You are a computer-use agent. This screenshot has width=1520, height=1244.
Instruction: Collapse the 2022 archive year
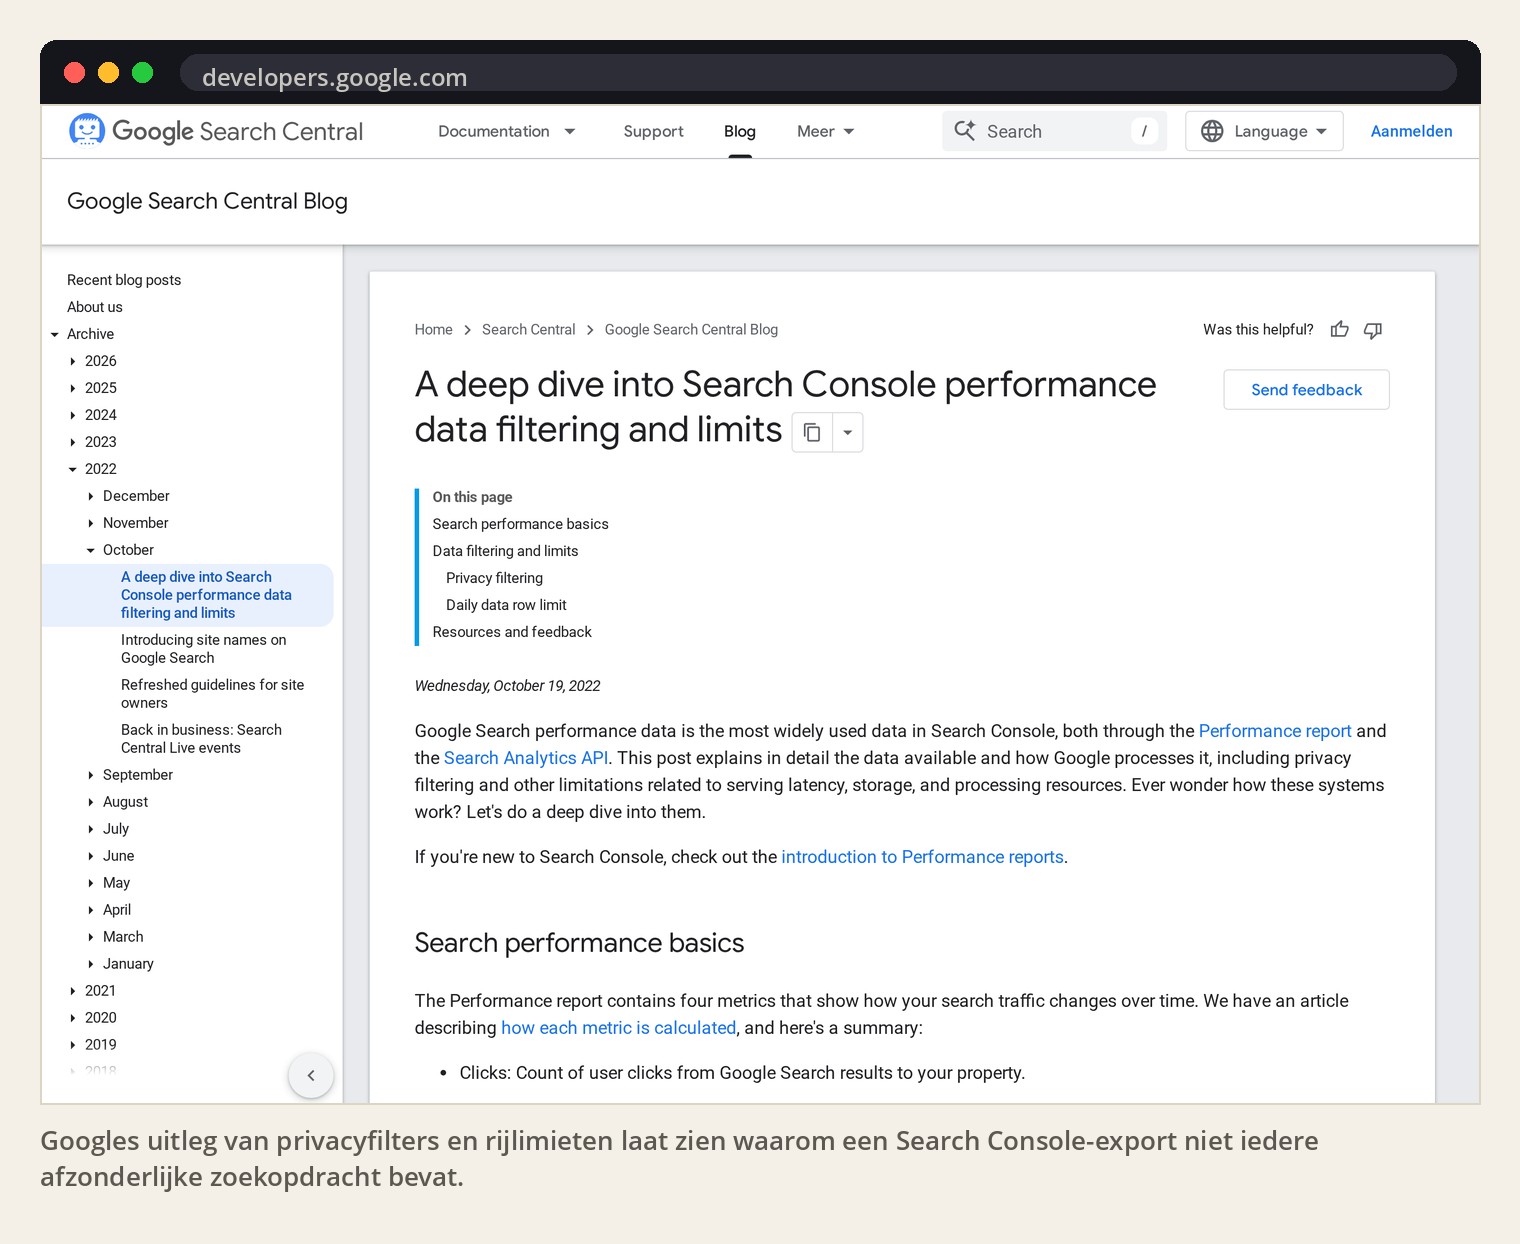point(73,469)
